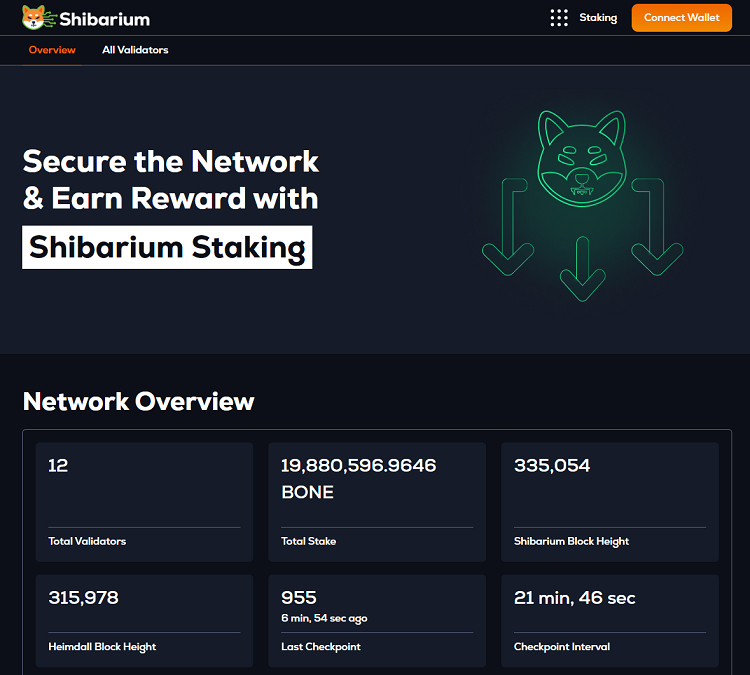Click the Shibarium Block Height label
This screenshot has height=675, width=750.
click(x=571, y=541)
